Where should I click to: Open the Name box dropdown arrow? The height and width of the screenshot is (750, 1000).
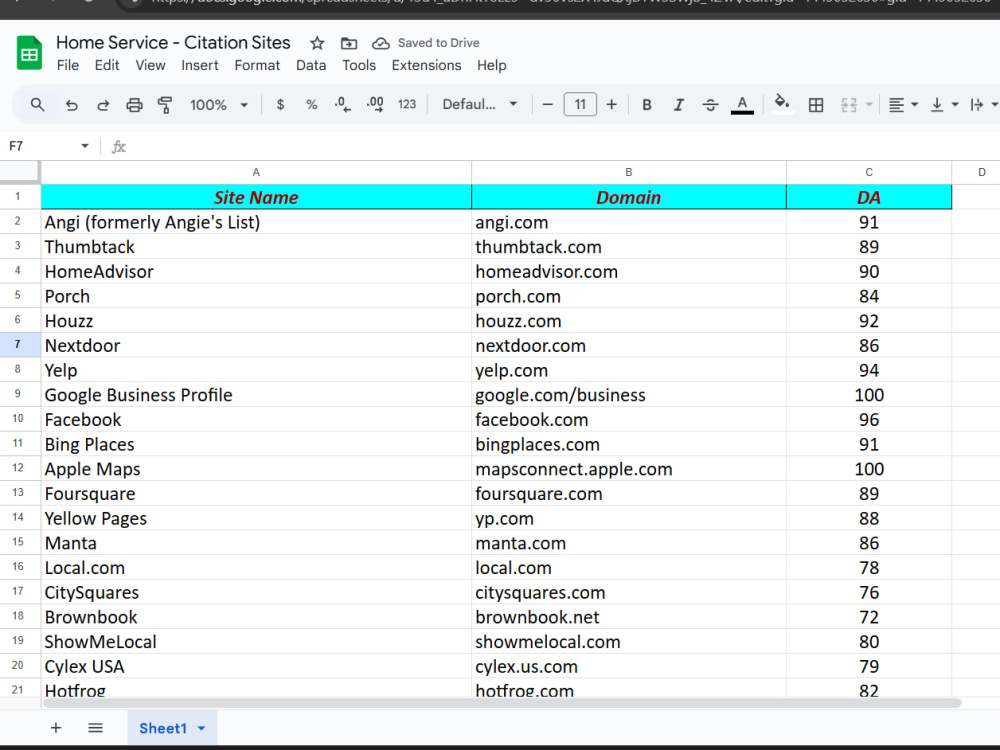(85, 146)
